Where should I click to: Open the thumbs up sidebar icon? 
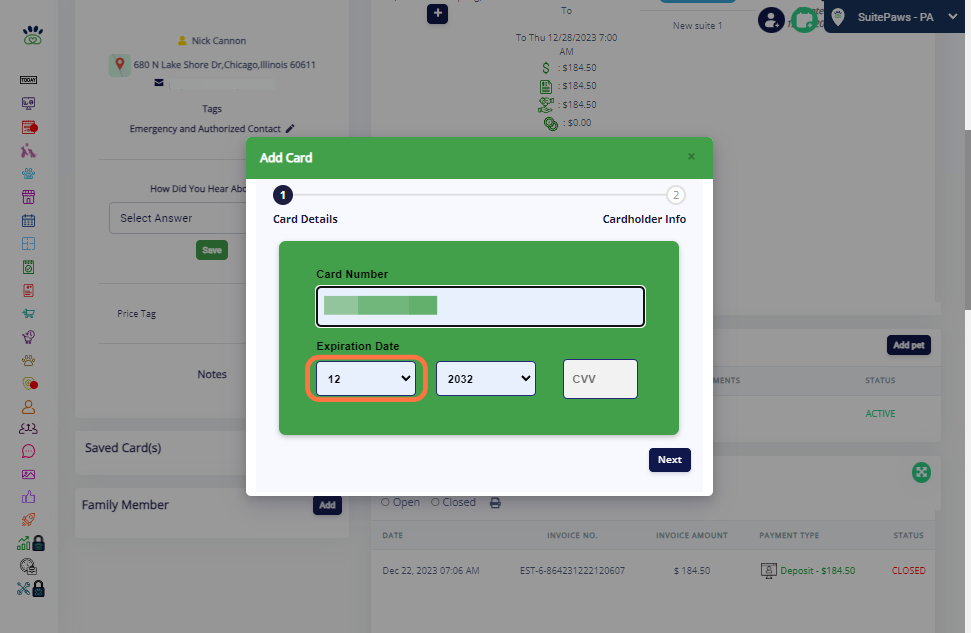tap(28, 497)
